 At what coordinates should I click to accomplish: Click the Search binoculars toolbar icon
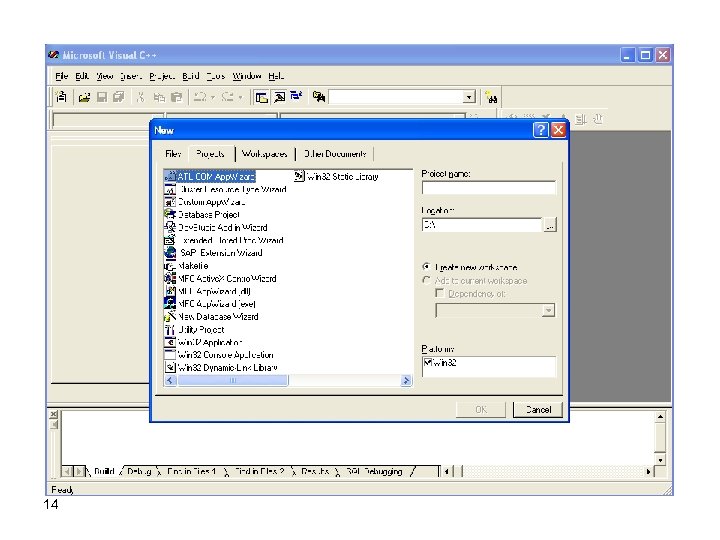491,97
